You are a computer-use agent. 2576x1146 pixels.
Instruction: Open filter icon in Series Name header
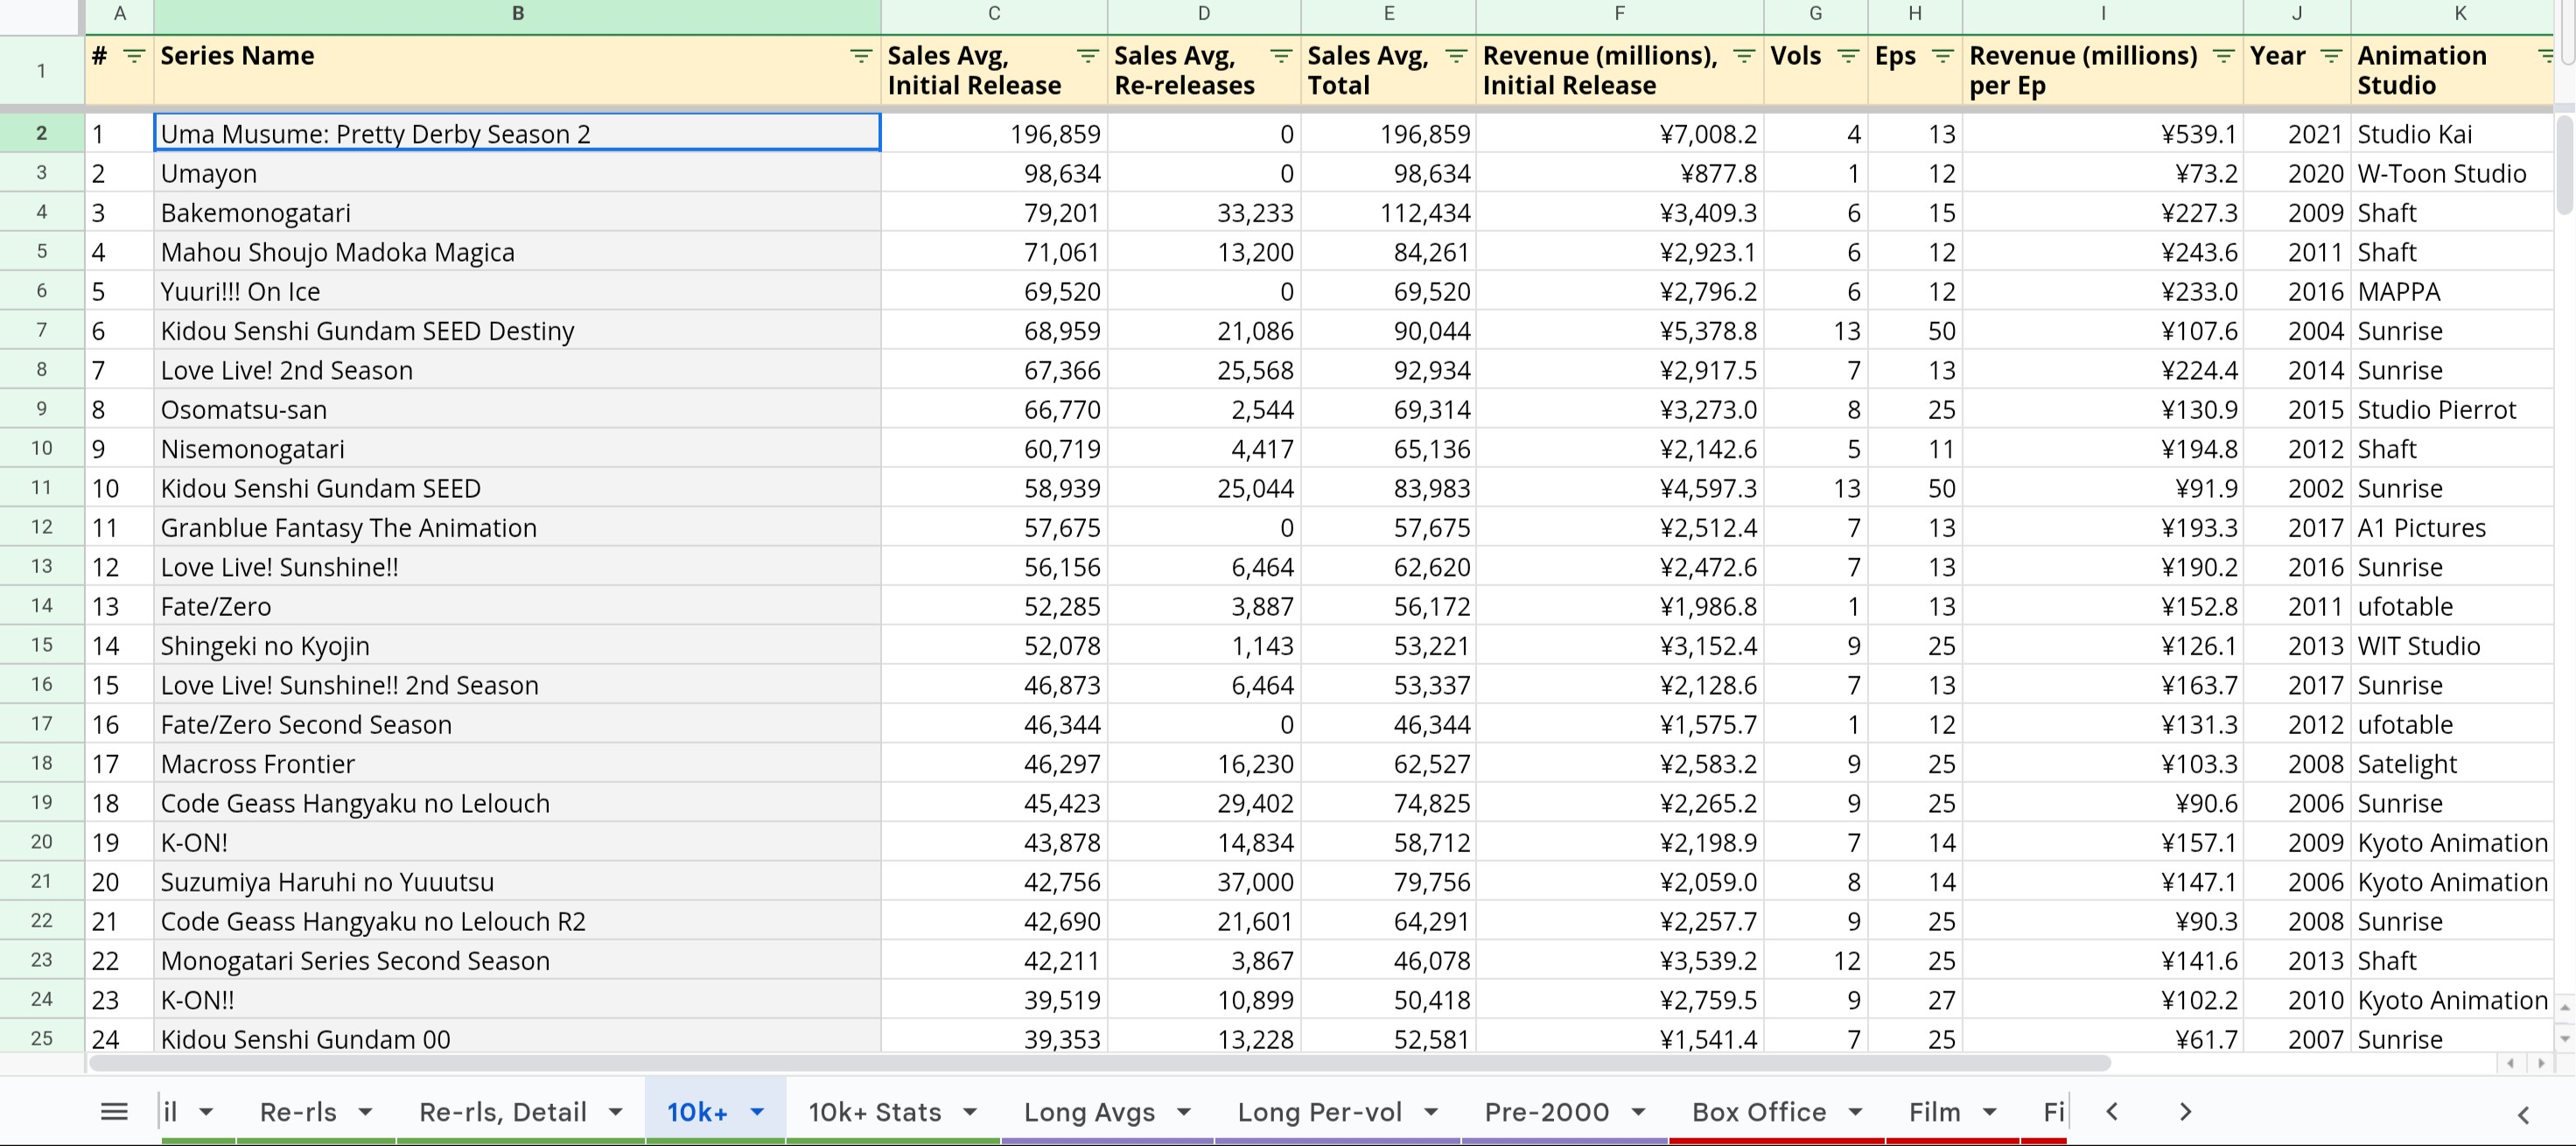coord(860,56)
